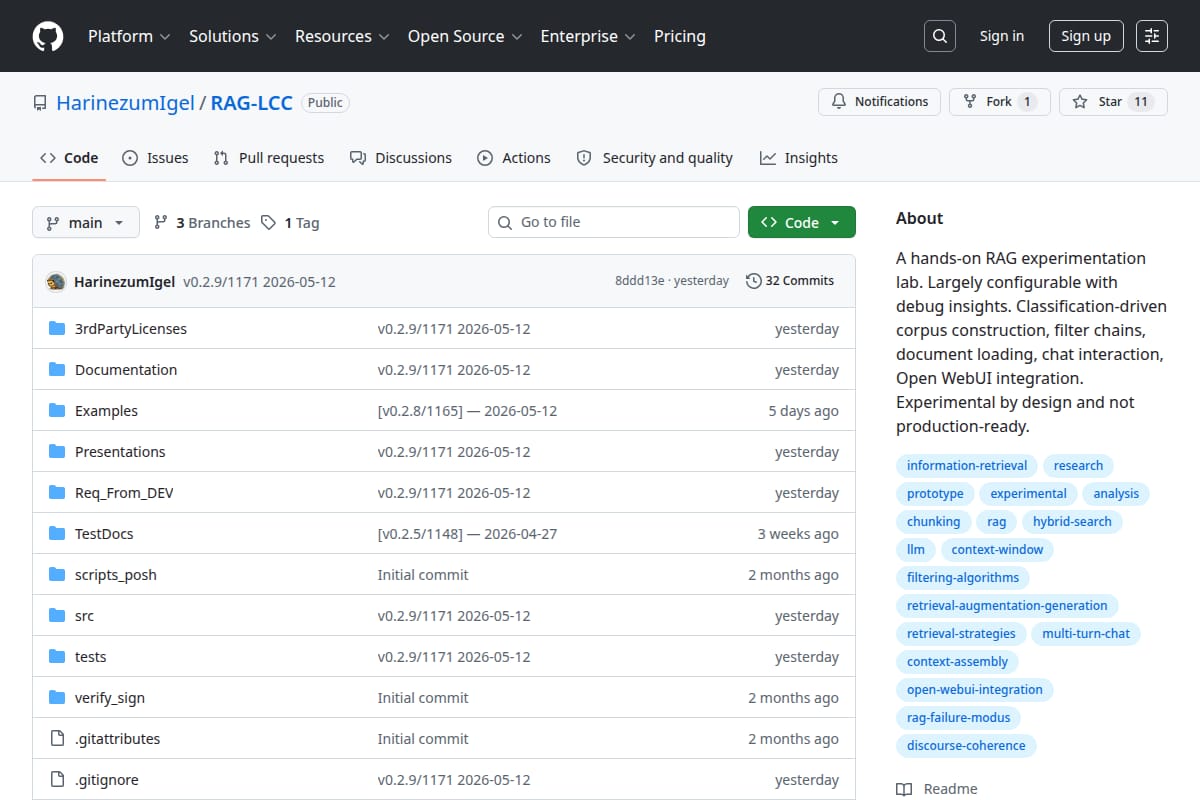The height and width of the screenshot is (800, 1200).
Task: Click the verify_sign folder icon
Action: click(x=57, y=698)
